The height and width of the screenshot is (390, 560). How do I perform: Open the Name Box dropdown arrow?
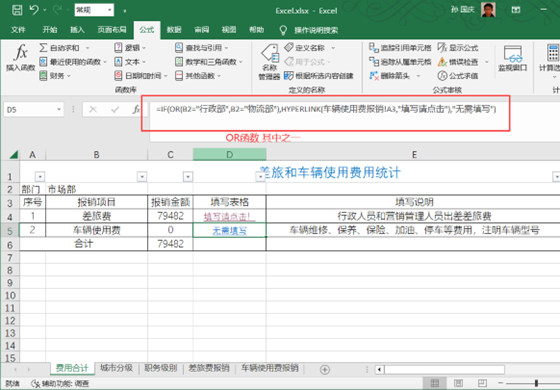59,109
